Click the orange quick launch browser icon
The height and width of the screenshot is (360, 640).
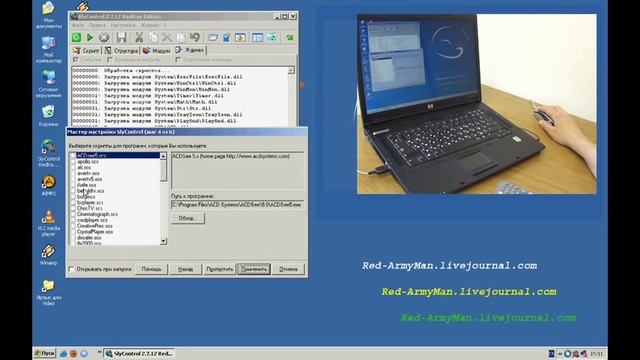[x=73, y=353]
